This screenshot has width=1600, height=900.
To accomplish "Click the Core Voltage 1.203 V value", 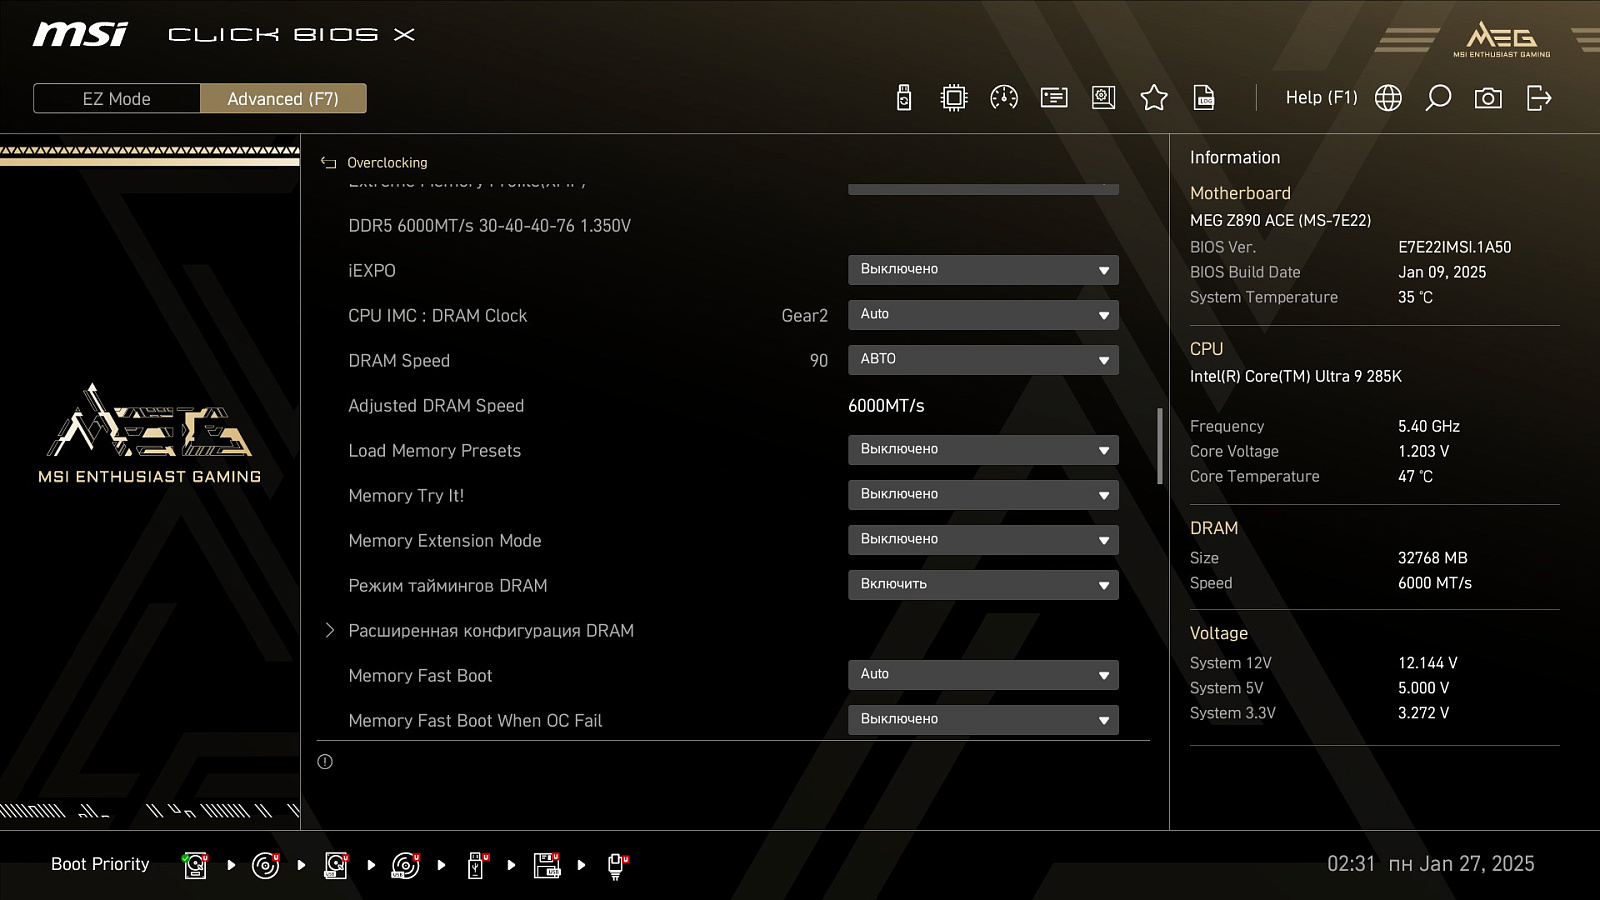I will [1424, 451].
